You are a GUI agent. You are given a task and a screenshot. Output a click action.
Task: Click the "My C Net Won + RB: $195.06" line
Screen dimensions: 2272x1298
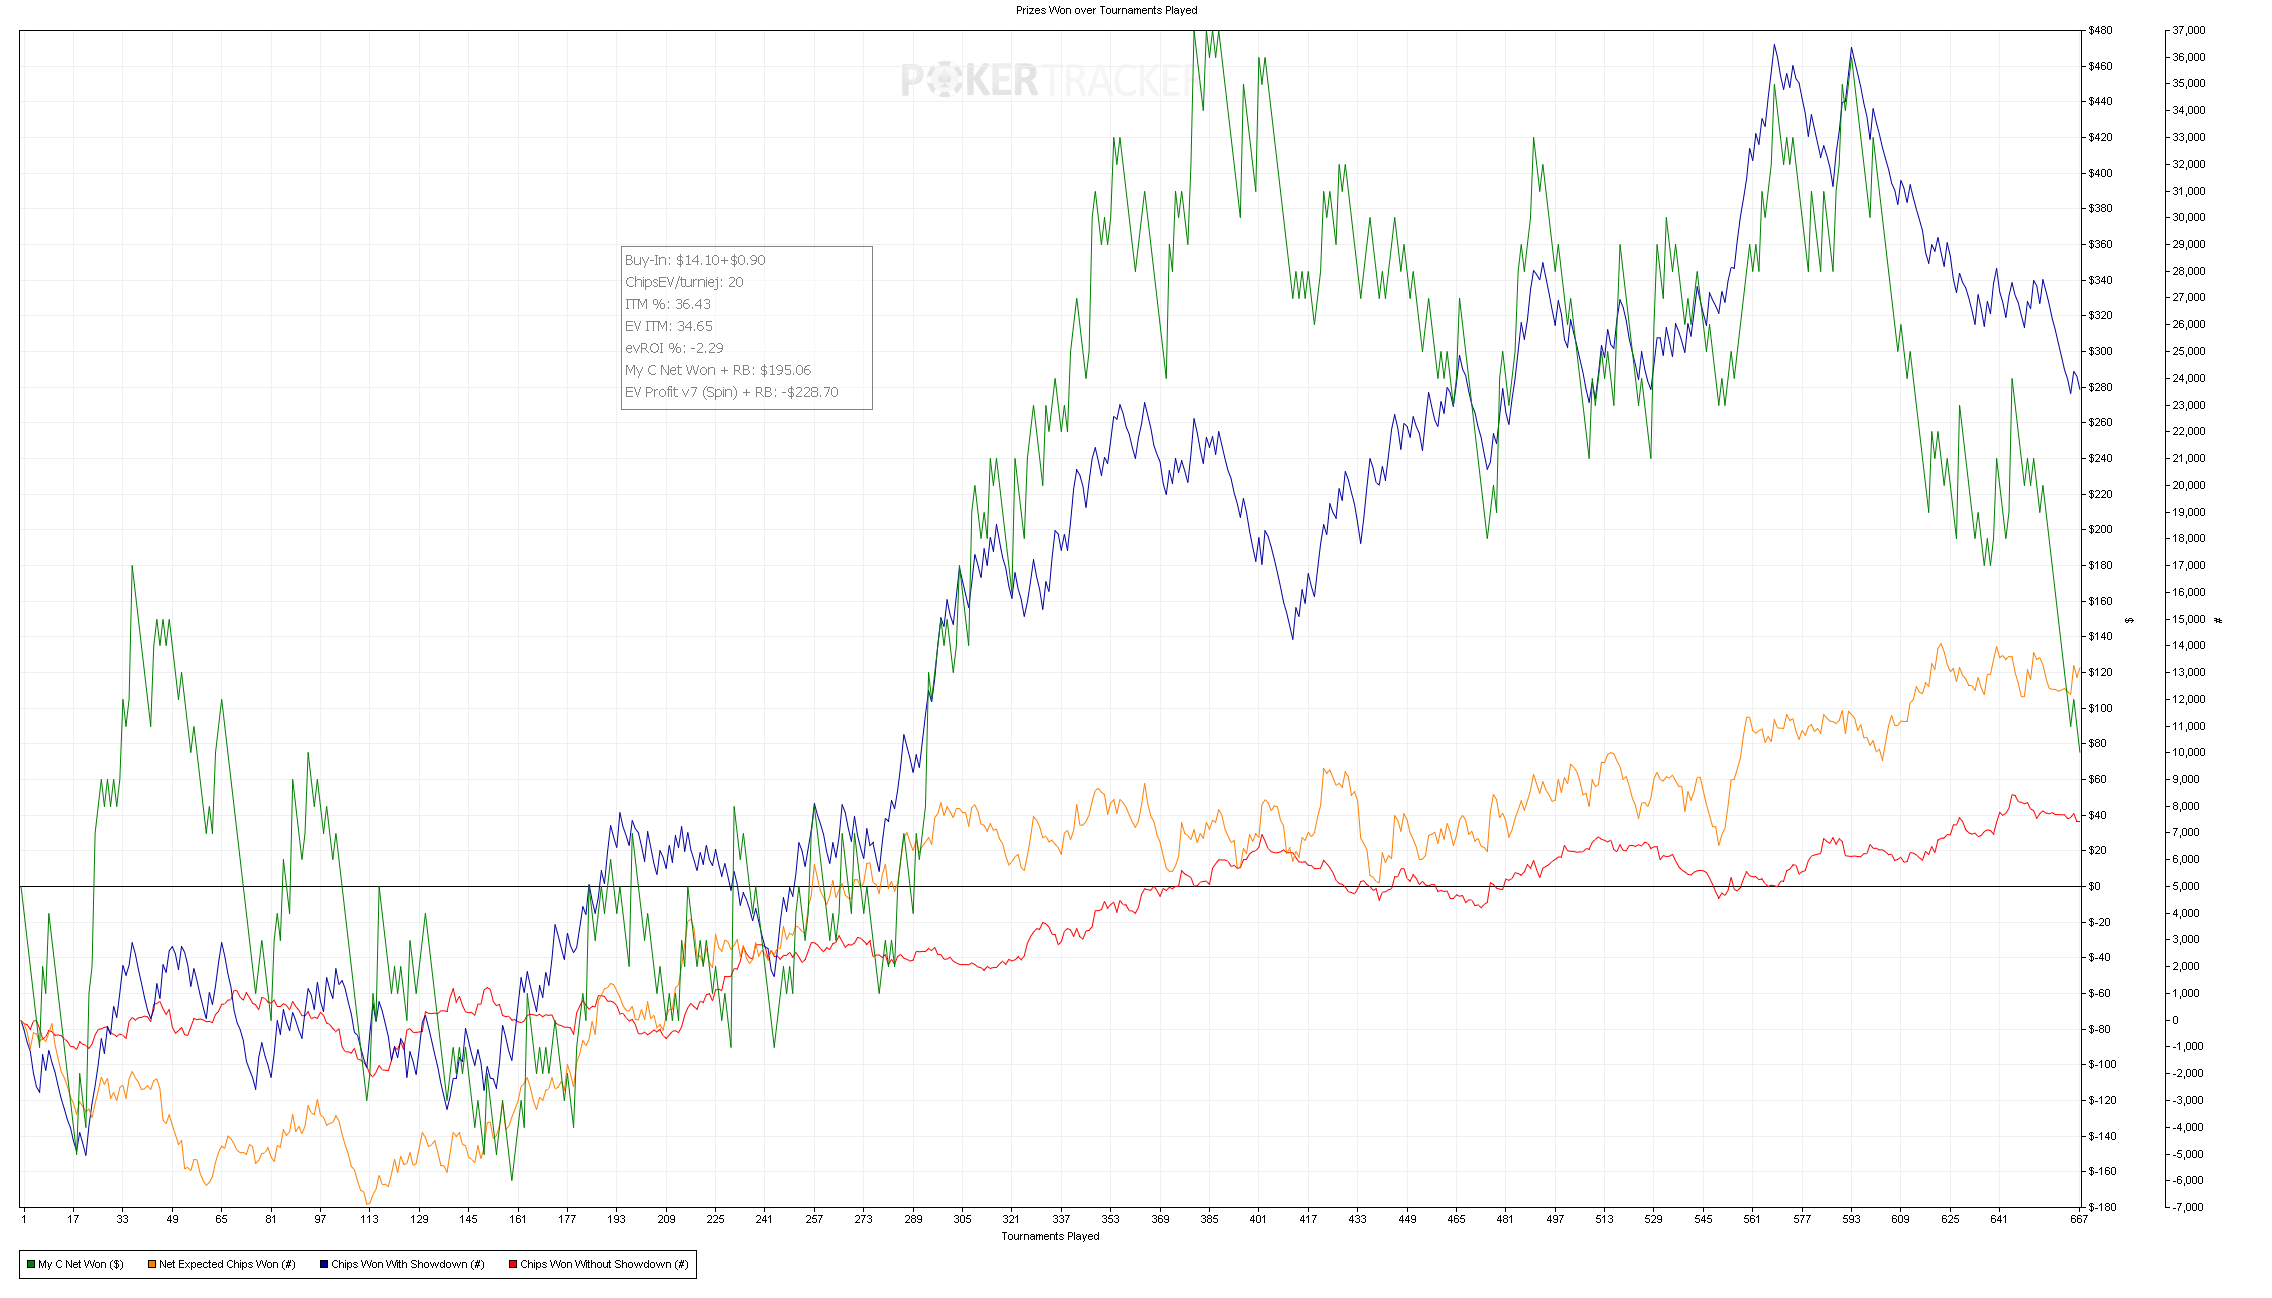pyautogui.click(x=718, y=370)
